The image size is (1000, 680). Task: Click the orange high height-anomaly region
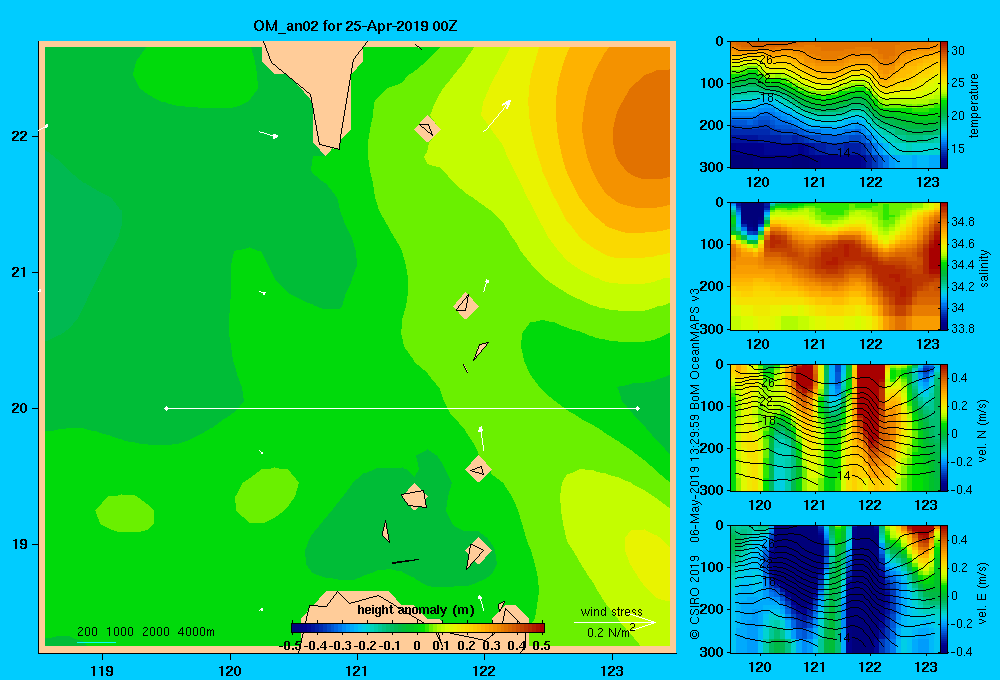pyautogui.click(x=644, y=124)
